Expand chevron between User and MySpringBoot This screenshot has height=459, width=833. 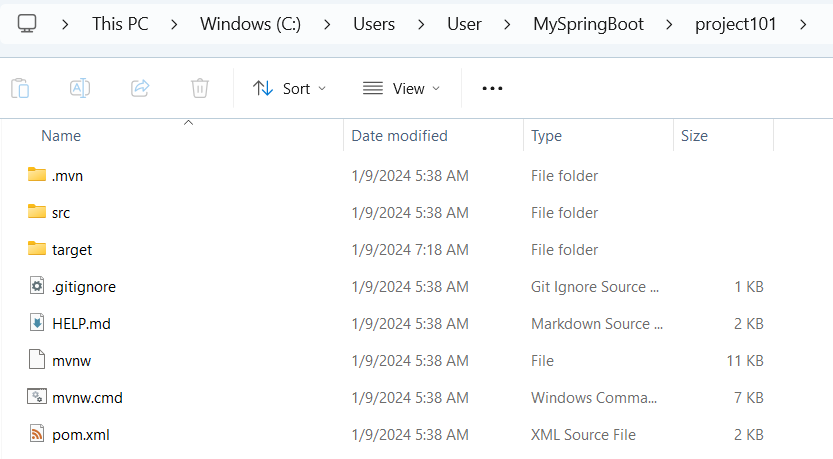(507, 24)
